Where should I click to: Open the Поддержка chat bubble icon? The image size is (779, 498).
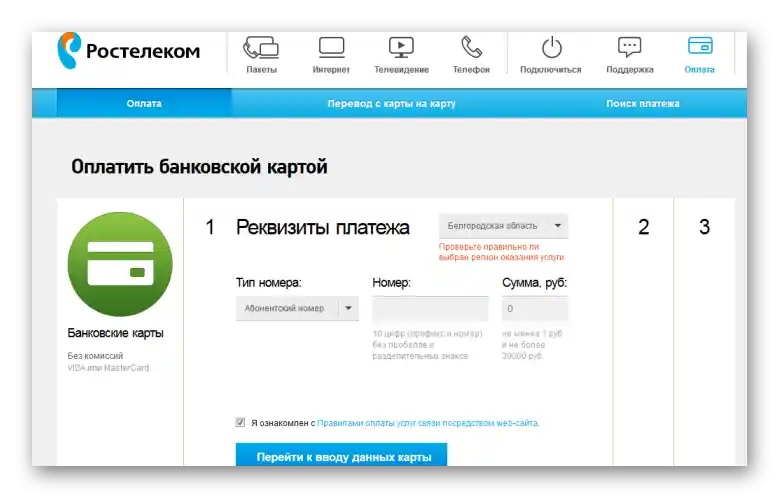point(629,47)
